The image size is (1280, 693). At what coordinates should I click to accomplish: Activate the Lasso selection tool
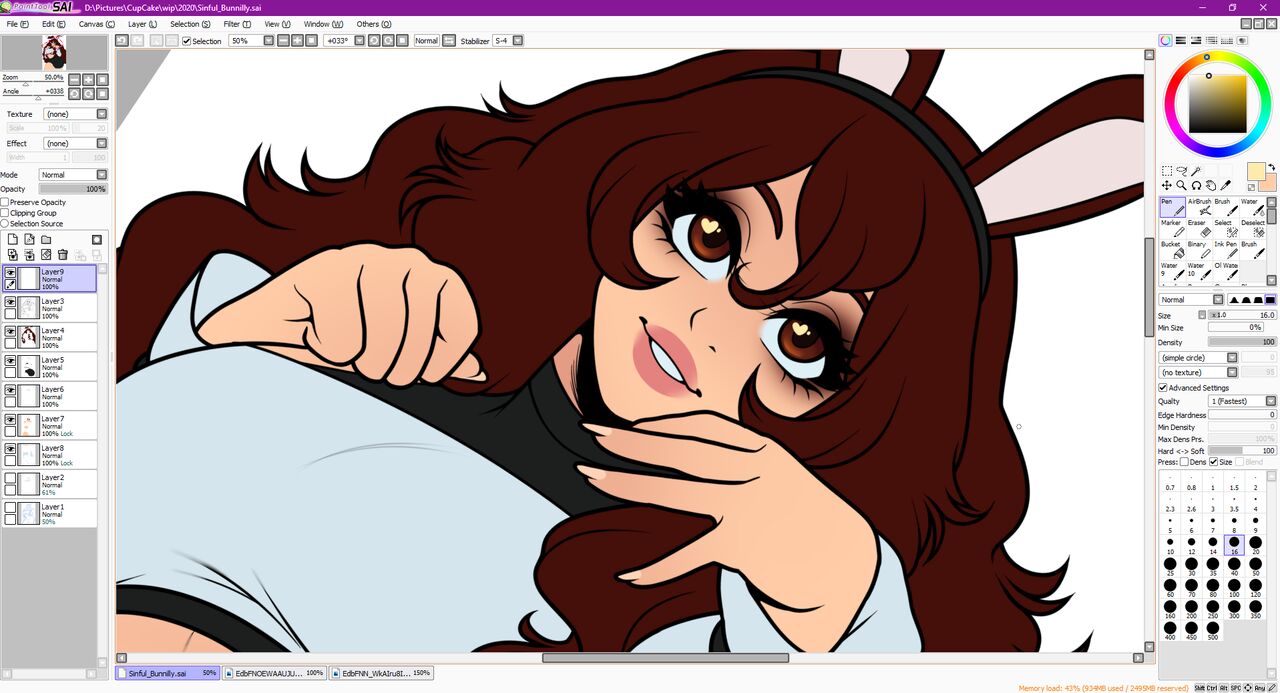point(1181,171)
